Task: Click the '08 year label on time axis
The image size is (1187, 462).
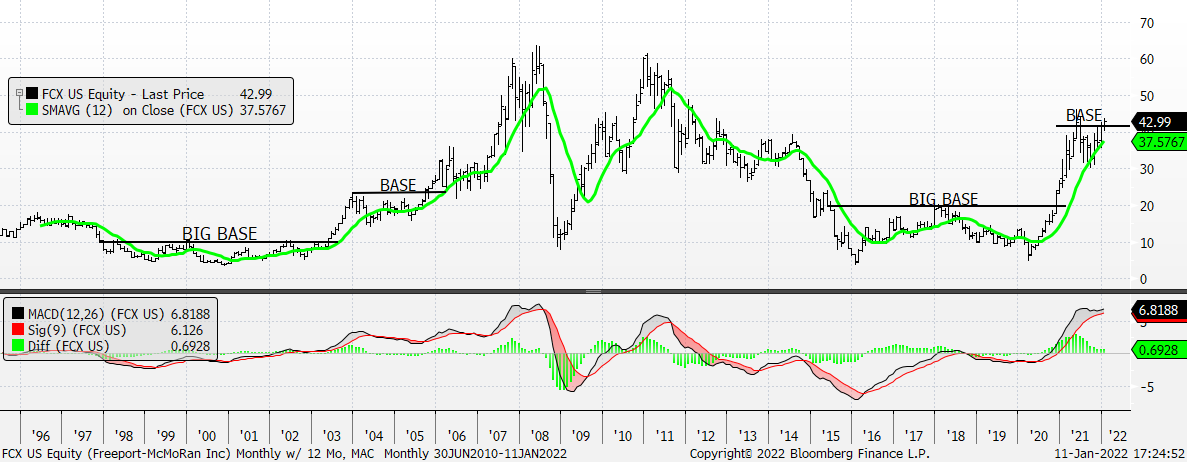Action: (540, 437)
